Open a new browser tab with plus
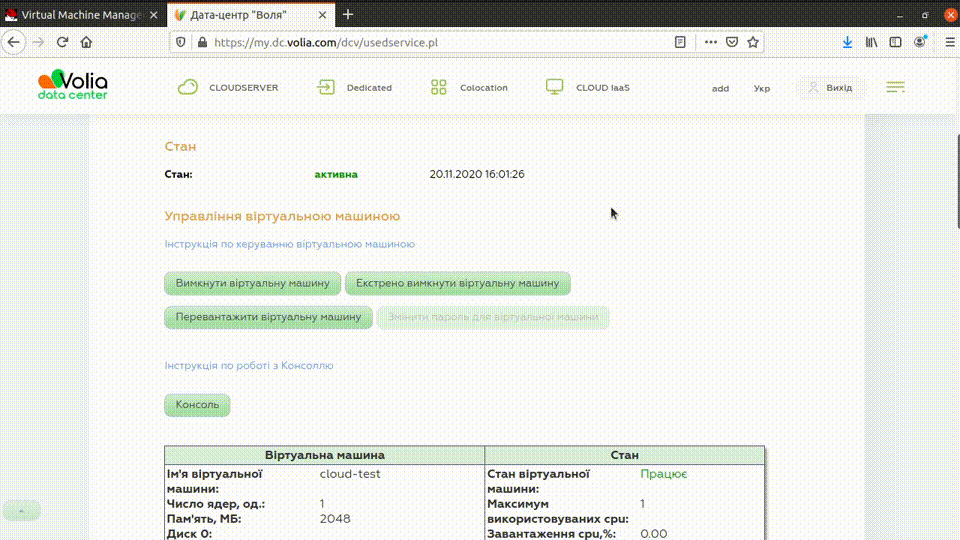 [348, 15]
